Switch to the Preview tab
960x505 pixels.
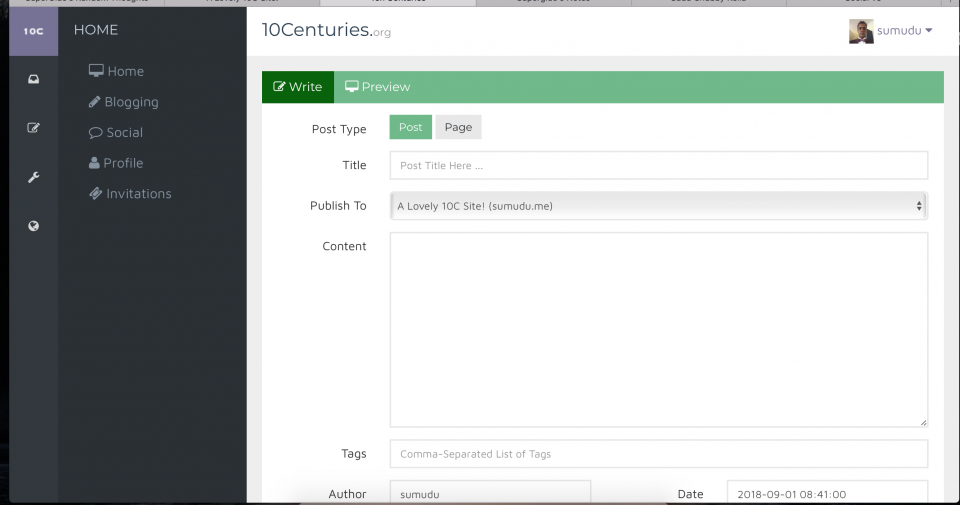point(377,87)
